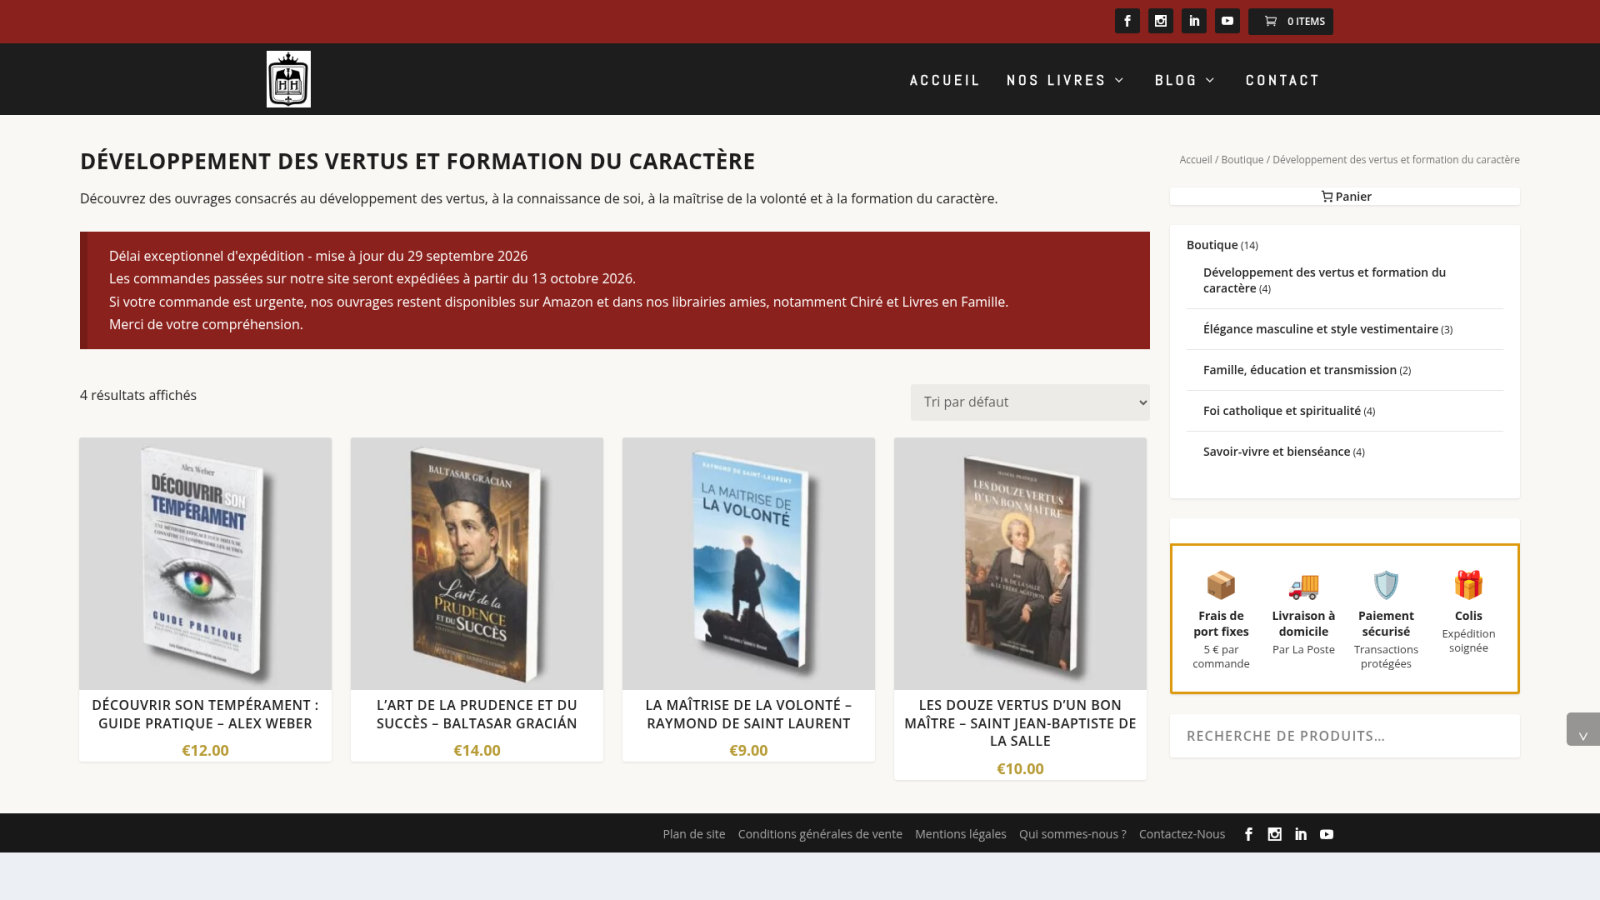This screenshot has height=900, width=1600.
Task: Open Facebook icon in top header bar
Action: (x=1127, y=21)
